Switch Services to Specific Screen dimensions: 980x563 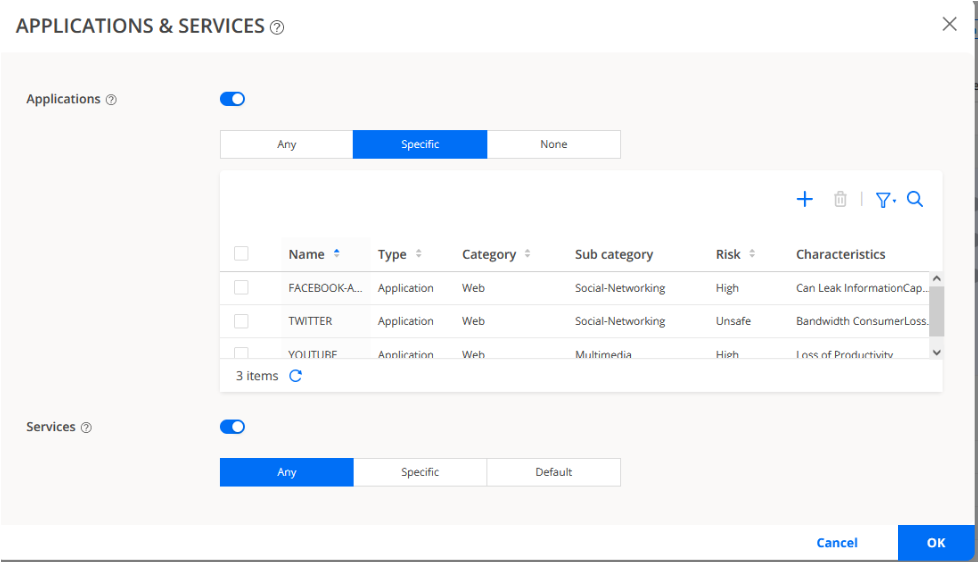pyautogui.click(x=420, y=472)
